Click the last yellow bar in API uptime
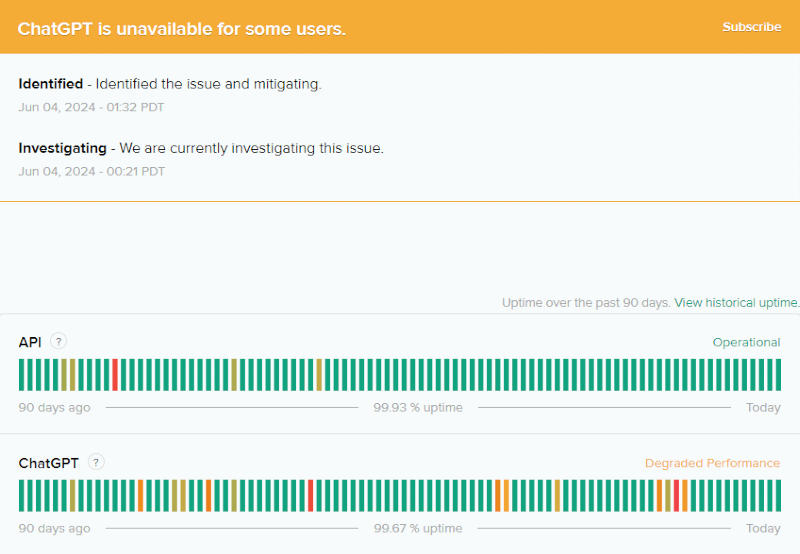Screen dimensions: 800x554 319,375
